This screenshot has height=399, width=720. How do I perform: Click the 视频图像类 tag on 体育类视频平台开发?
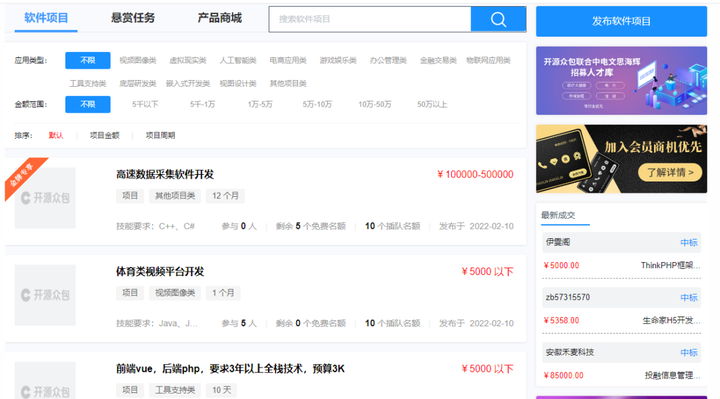[175, 293]
